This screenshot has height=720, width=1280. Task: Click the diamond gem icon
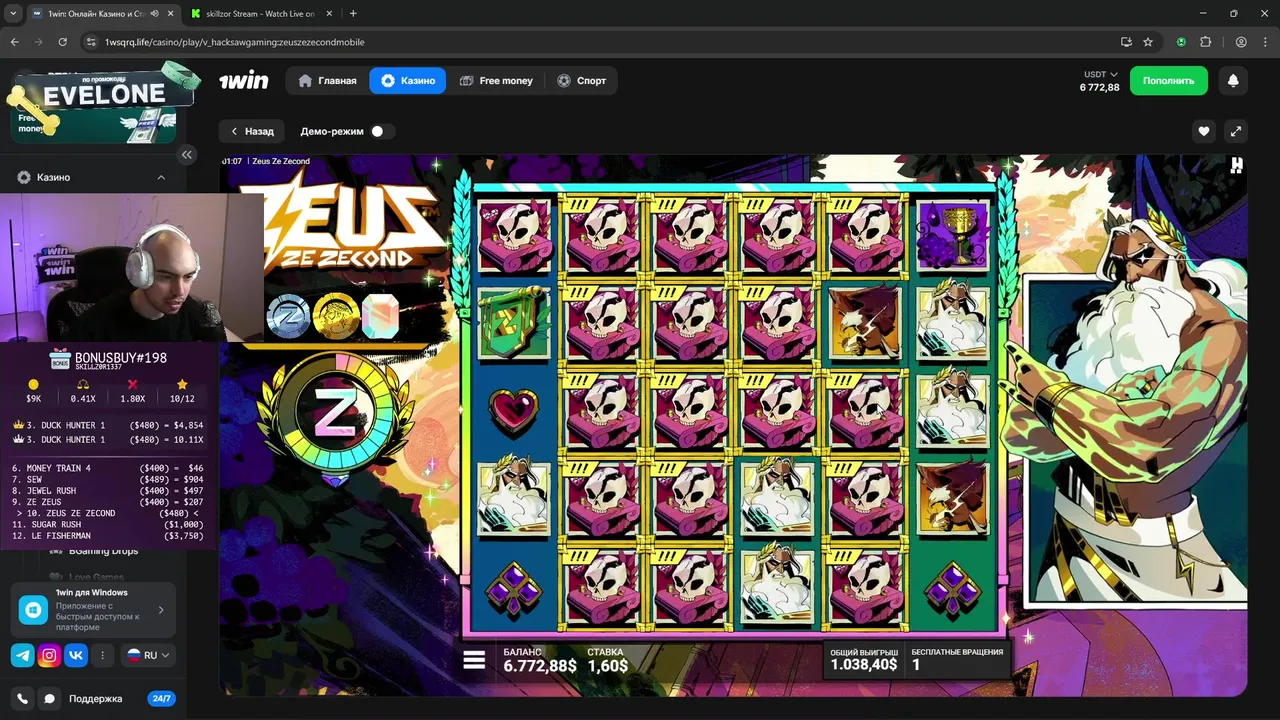click(x=380, y=316)
